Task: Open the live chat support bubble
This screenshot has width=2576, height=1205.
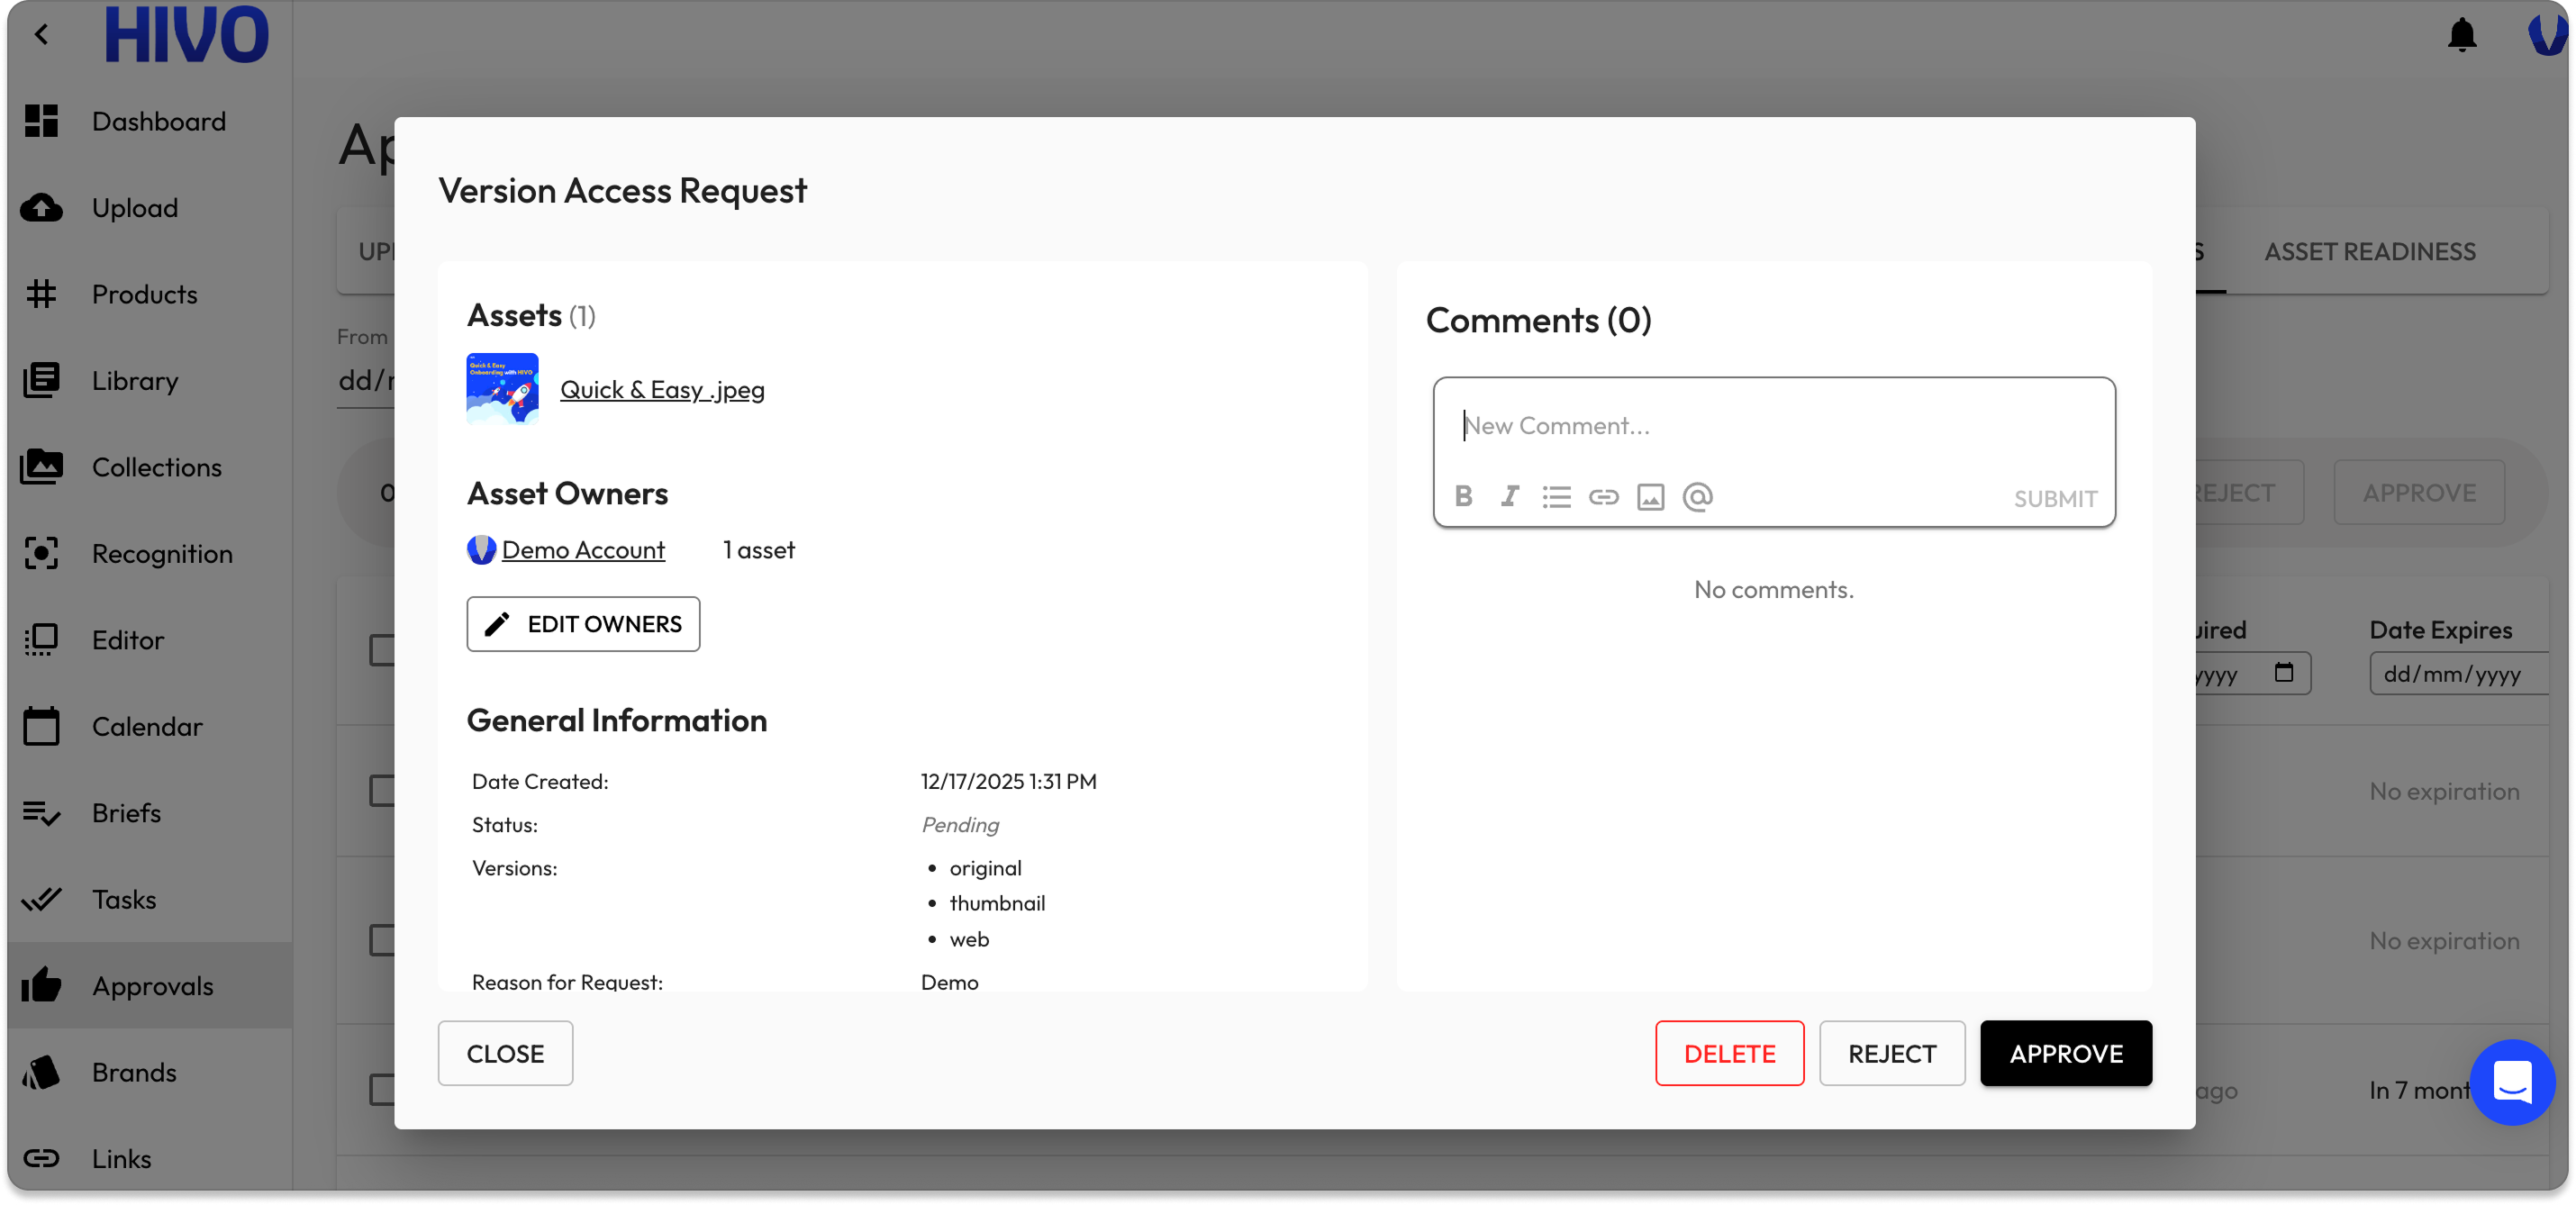Action: click(2511, 1082)
